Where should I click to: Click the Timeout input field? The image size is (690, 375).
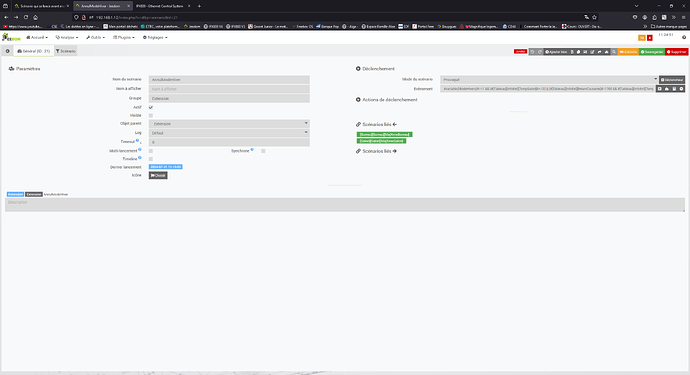tap(229, 142)
